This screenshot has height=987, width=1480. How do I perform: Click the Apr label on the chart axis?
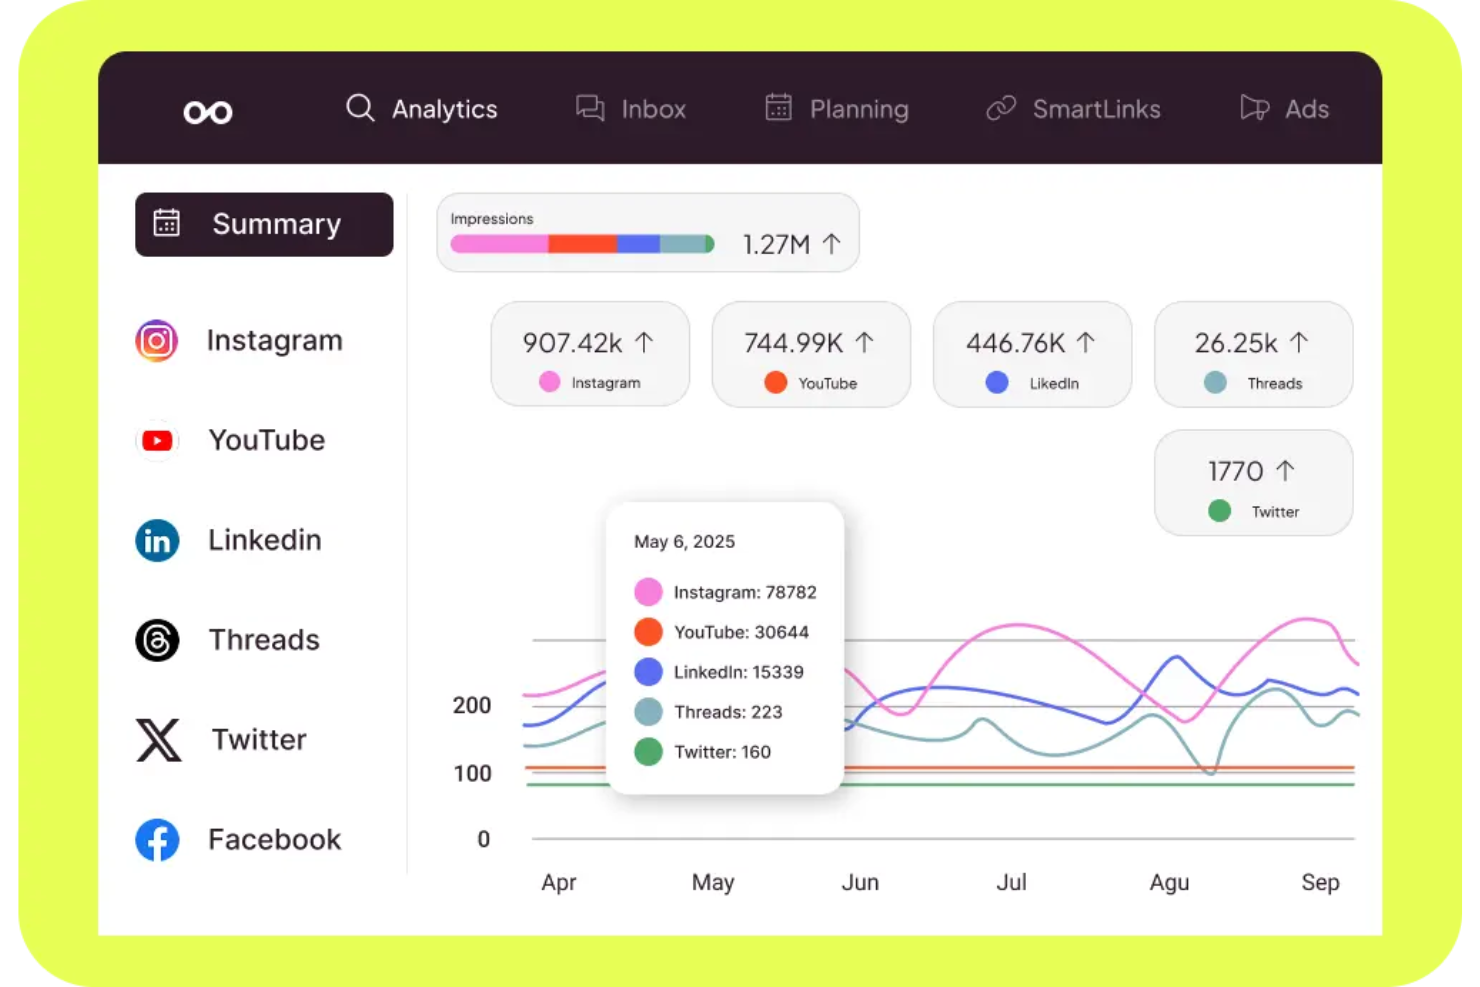tap(559, 883)
